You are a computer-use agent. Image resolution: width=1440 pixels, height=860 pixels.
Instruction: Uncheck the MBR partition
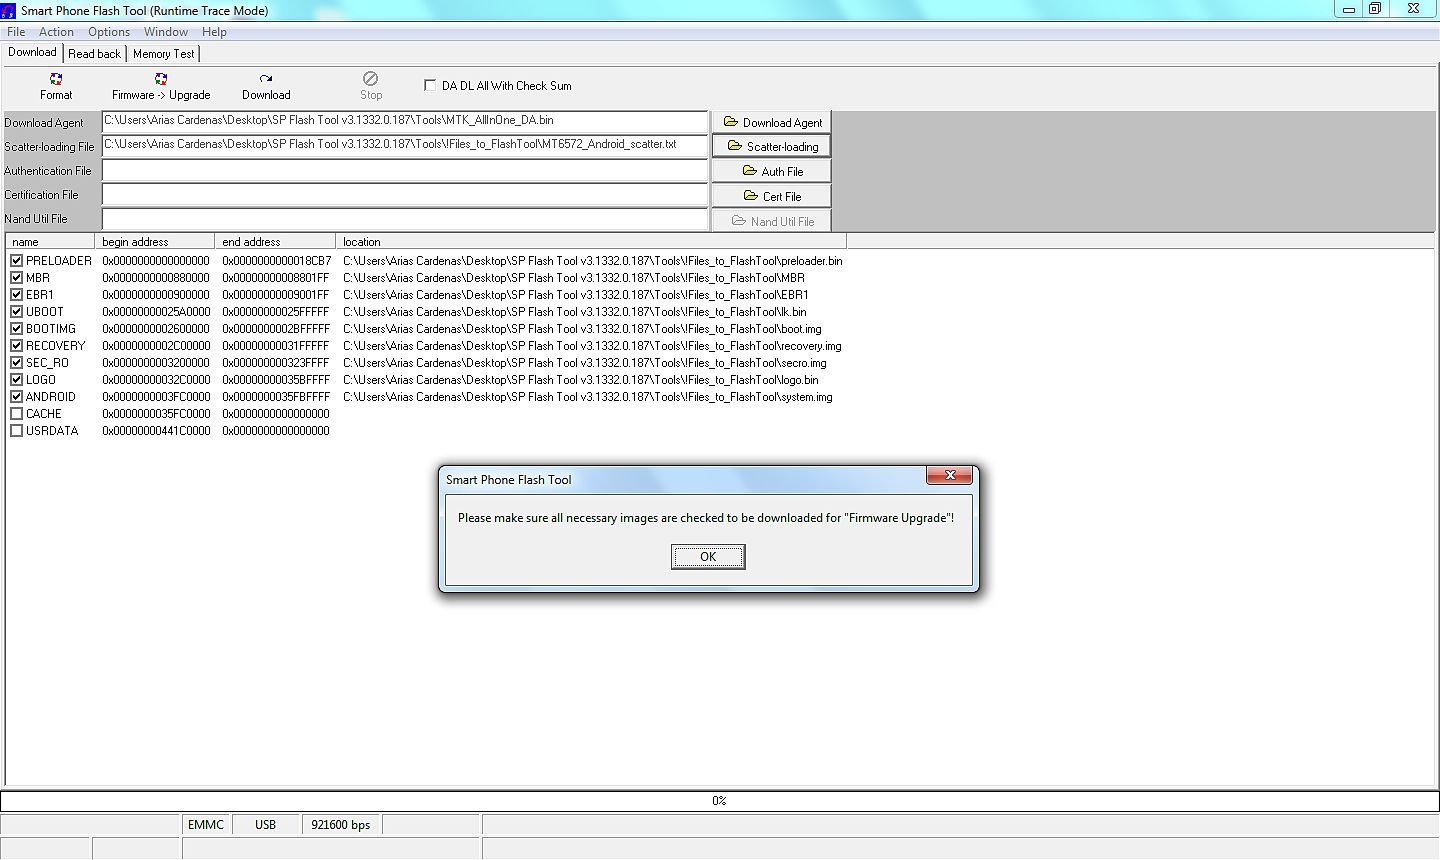(16, 278)
